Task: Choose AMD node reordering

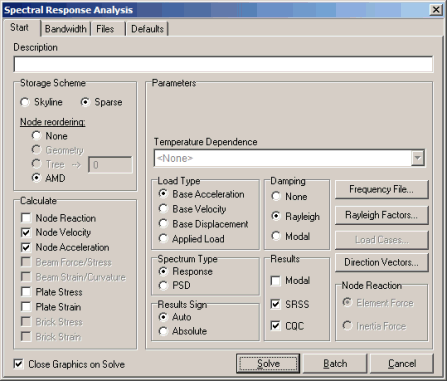Action: (49, 178)
